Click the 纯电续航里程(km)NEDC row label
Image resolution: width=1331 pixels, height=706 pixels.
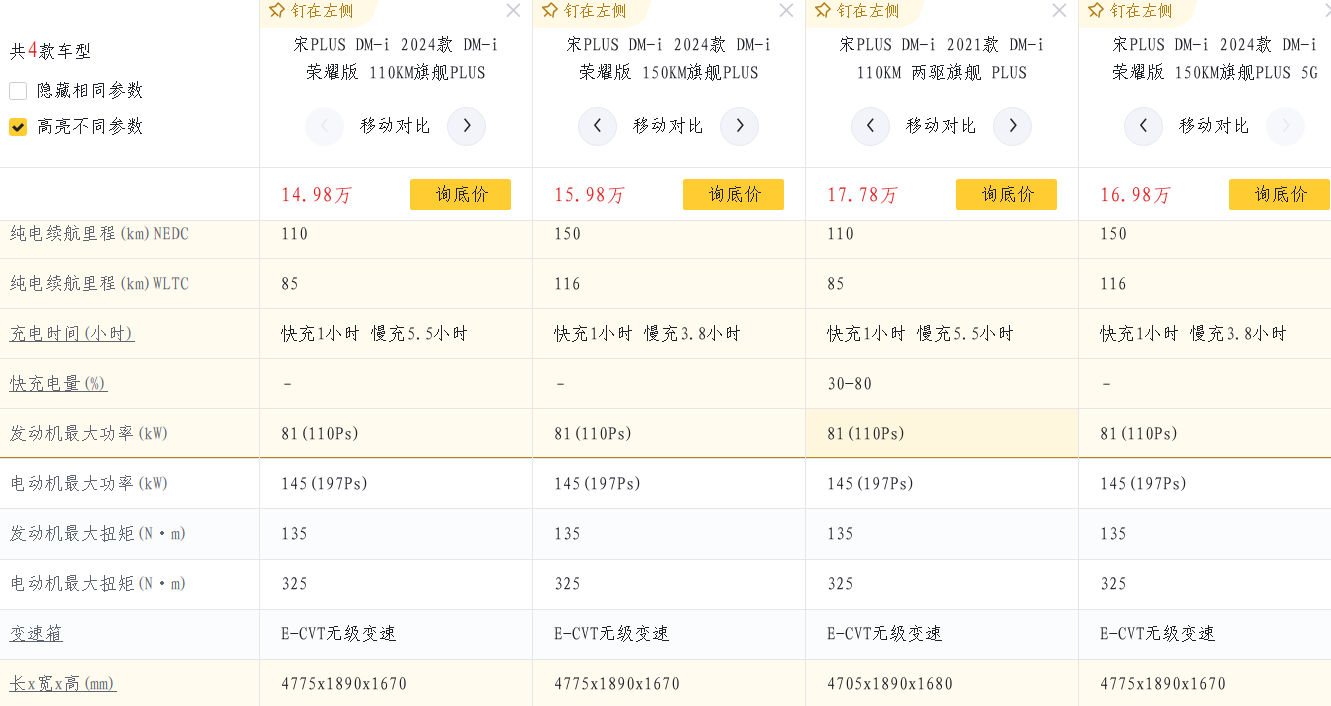coord(99,234)
